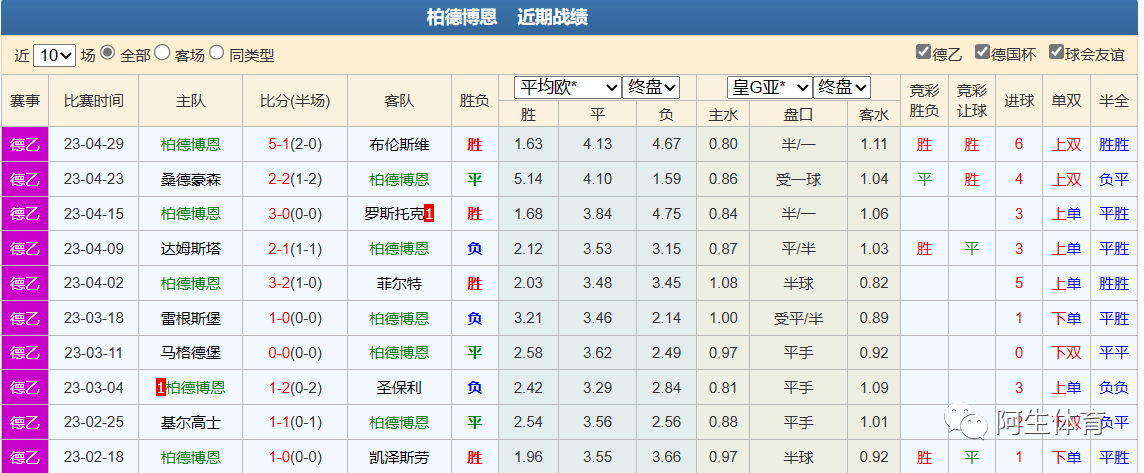Click the 竞彩让球 column header
Image resolution: width=1144 pixels, height=473 pixels.
pyautogui.click(x=972, y=101)
